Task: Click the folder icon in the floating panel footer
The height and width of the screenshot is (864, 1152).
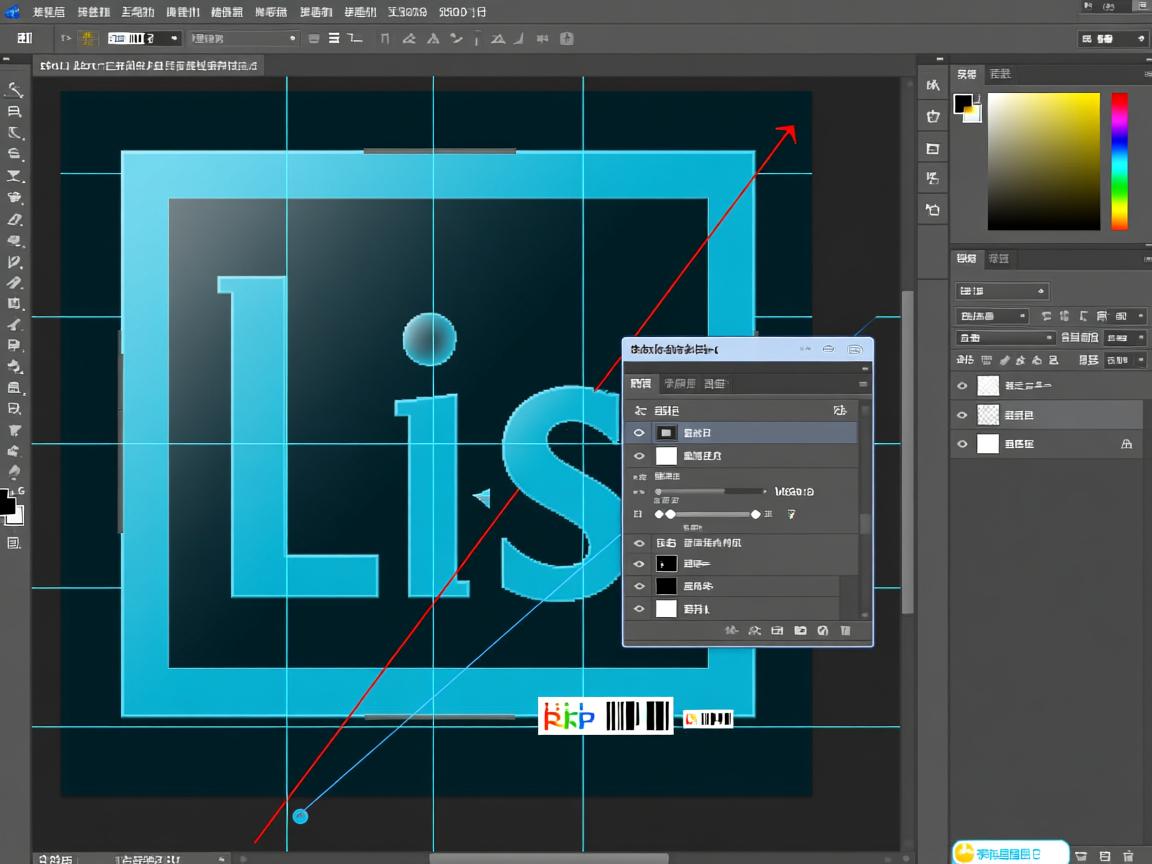Action: (800, 631)
